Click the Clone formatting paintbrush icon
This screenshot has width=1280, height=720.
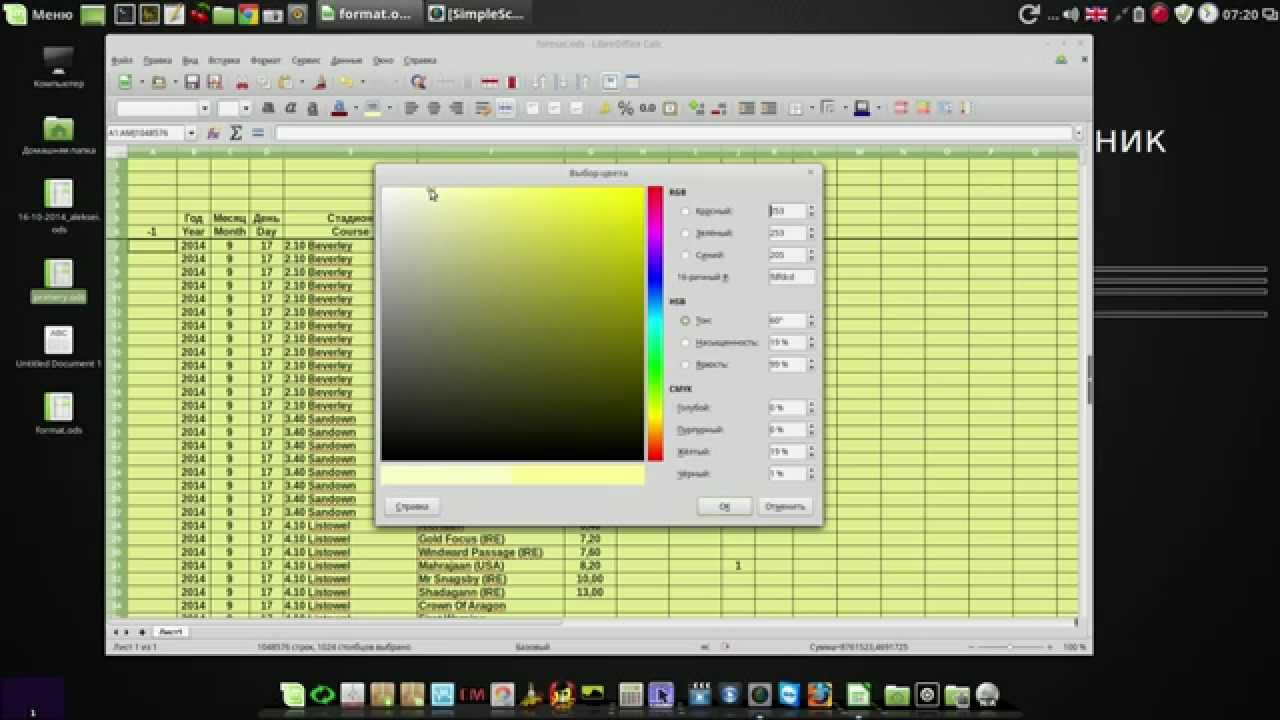click(x=320, y=82)
